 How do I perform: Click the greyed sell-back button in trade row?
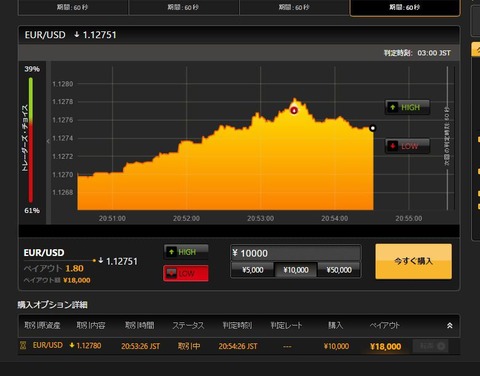tap(430, 346)
